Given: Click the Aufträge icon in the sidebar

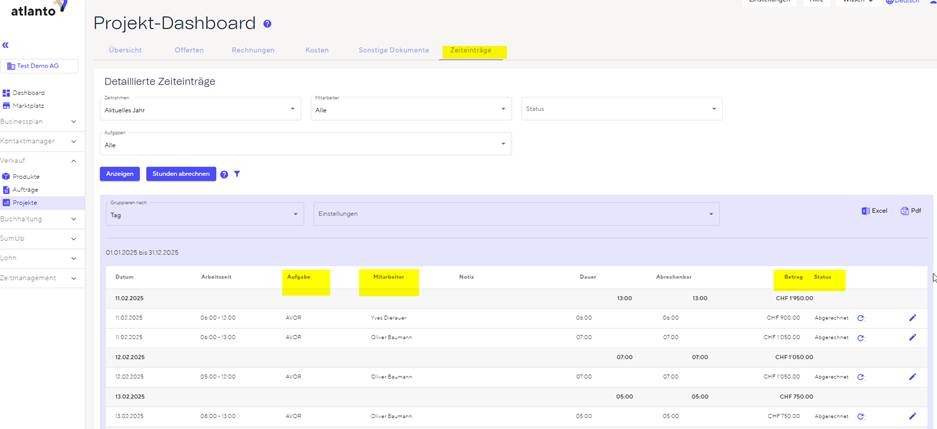Looking at the screenshot, I should point(7,189).
